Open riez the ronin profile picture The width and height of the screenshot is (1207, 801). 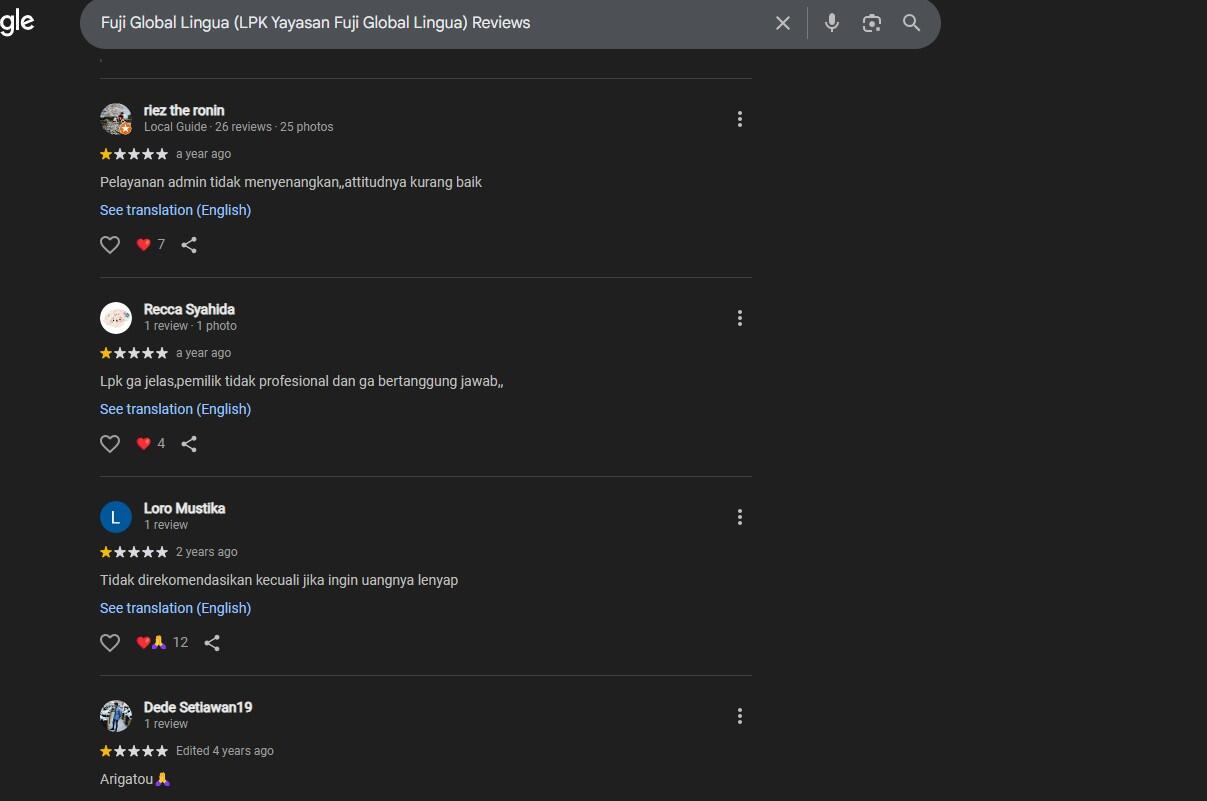(116, 119)
